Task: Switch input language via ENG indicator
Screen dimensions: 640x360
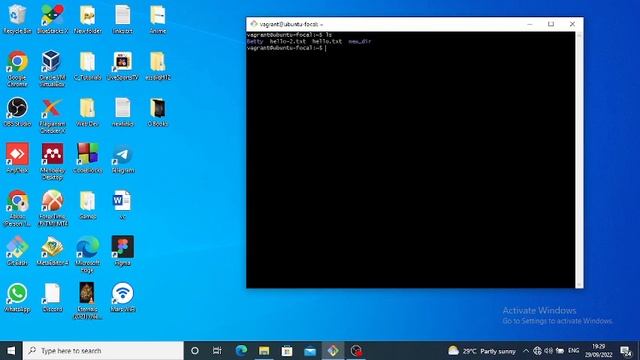Action: pos(573,351)
